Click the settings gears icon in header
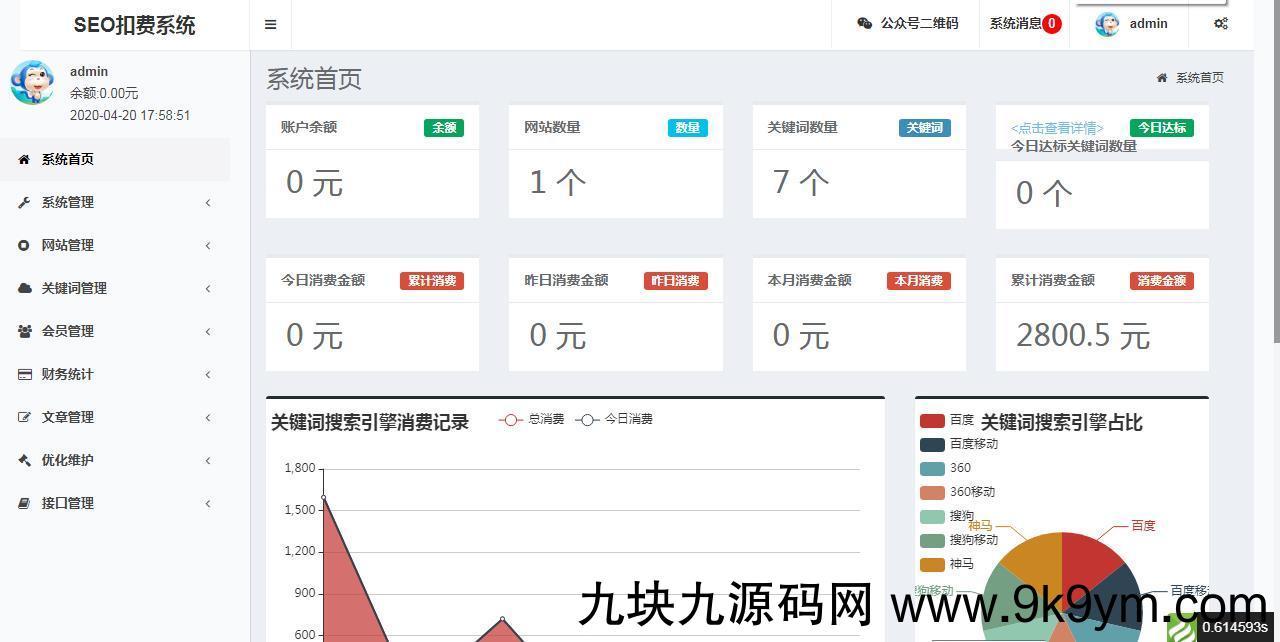This screenshot has height=642, width=1280. (x=1221, y=24)
